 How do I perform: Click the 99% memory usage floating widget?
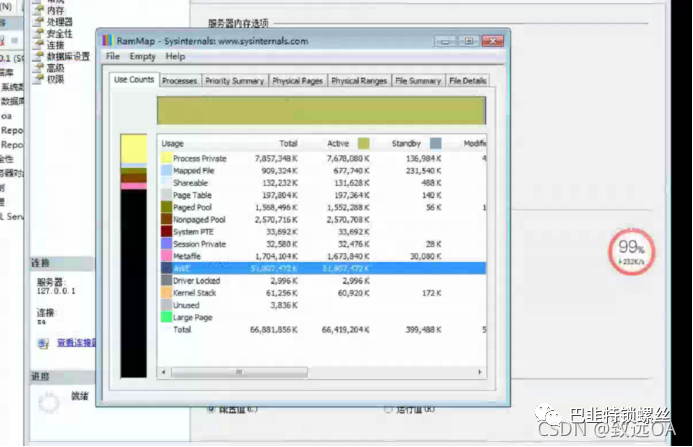click(x=632, y=252)
